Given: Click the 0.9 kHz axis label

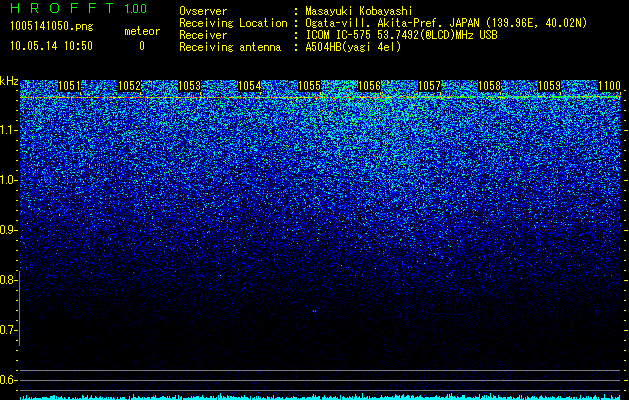Looking at the screenshot, I should pos(7,230).
